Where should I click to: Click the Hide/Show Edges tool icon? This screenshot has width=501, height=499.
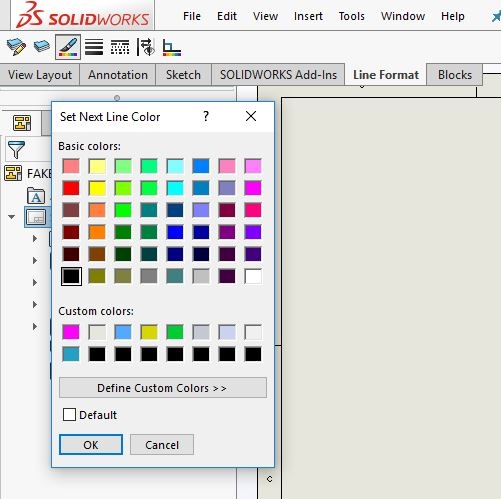[x=146, y=47]
